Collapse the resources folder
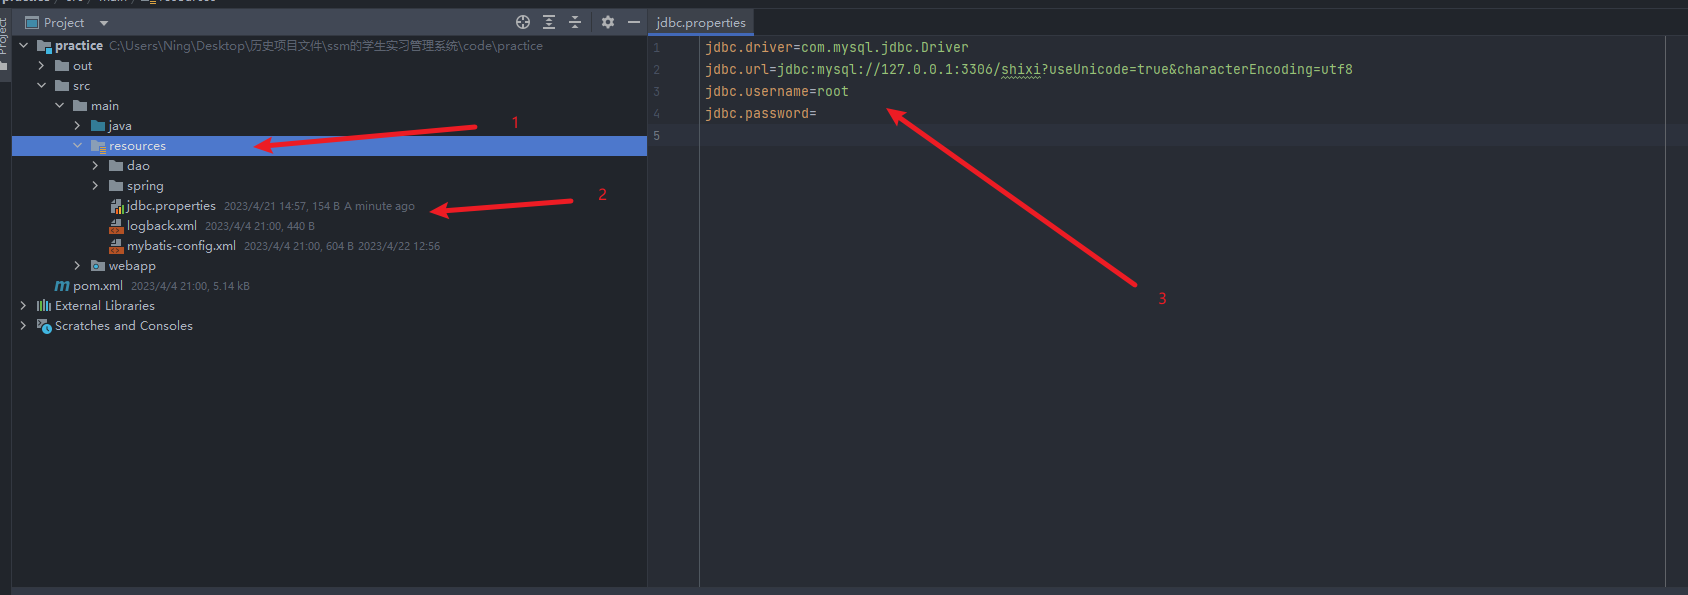Screen dimensions: 1688x595 tap(77, 146)
